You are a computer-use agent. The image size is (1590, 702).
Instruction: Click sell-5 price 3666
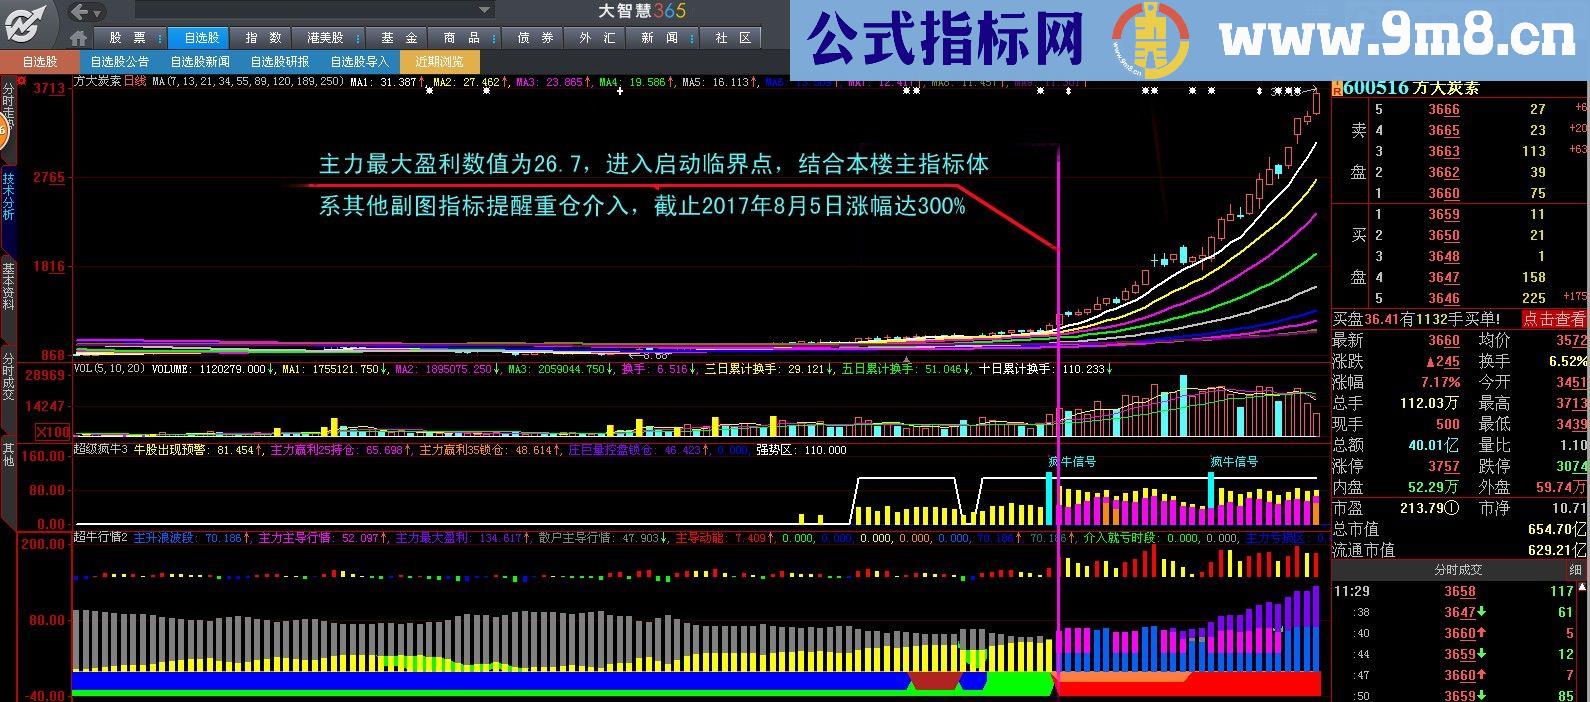tap(1443, 109)
